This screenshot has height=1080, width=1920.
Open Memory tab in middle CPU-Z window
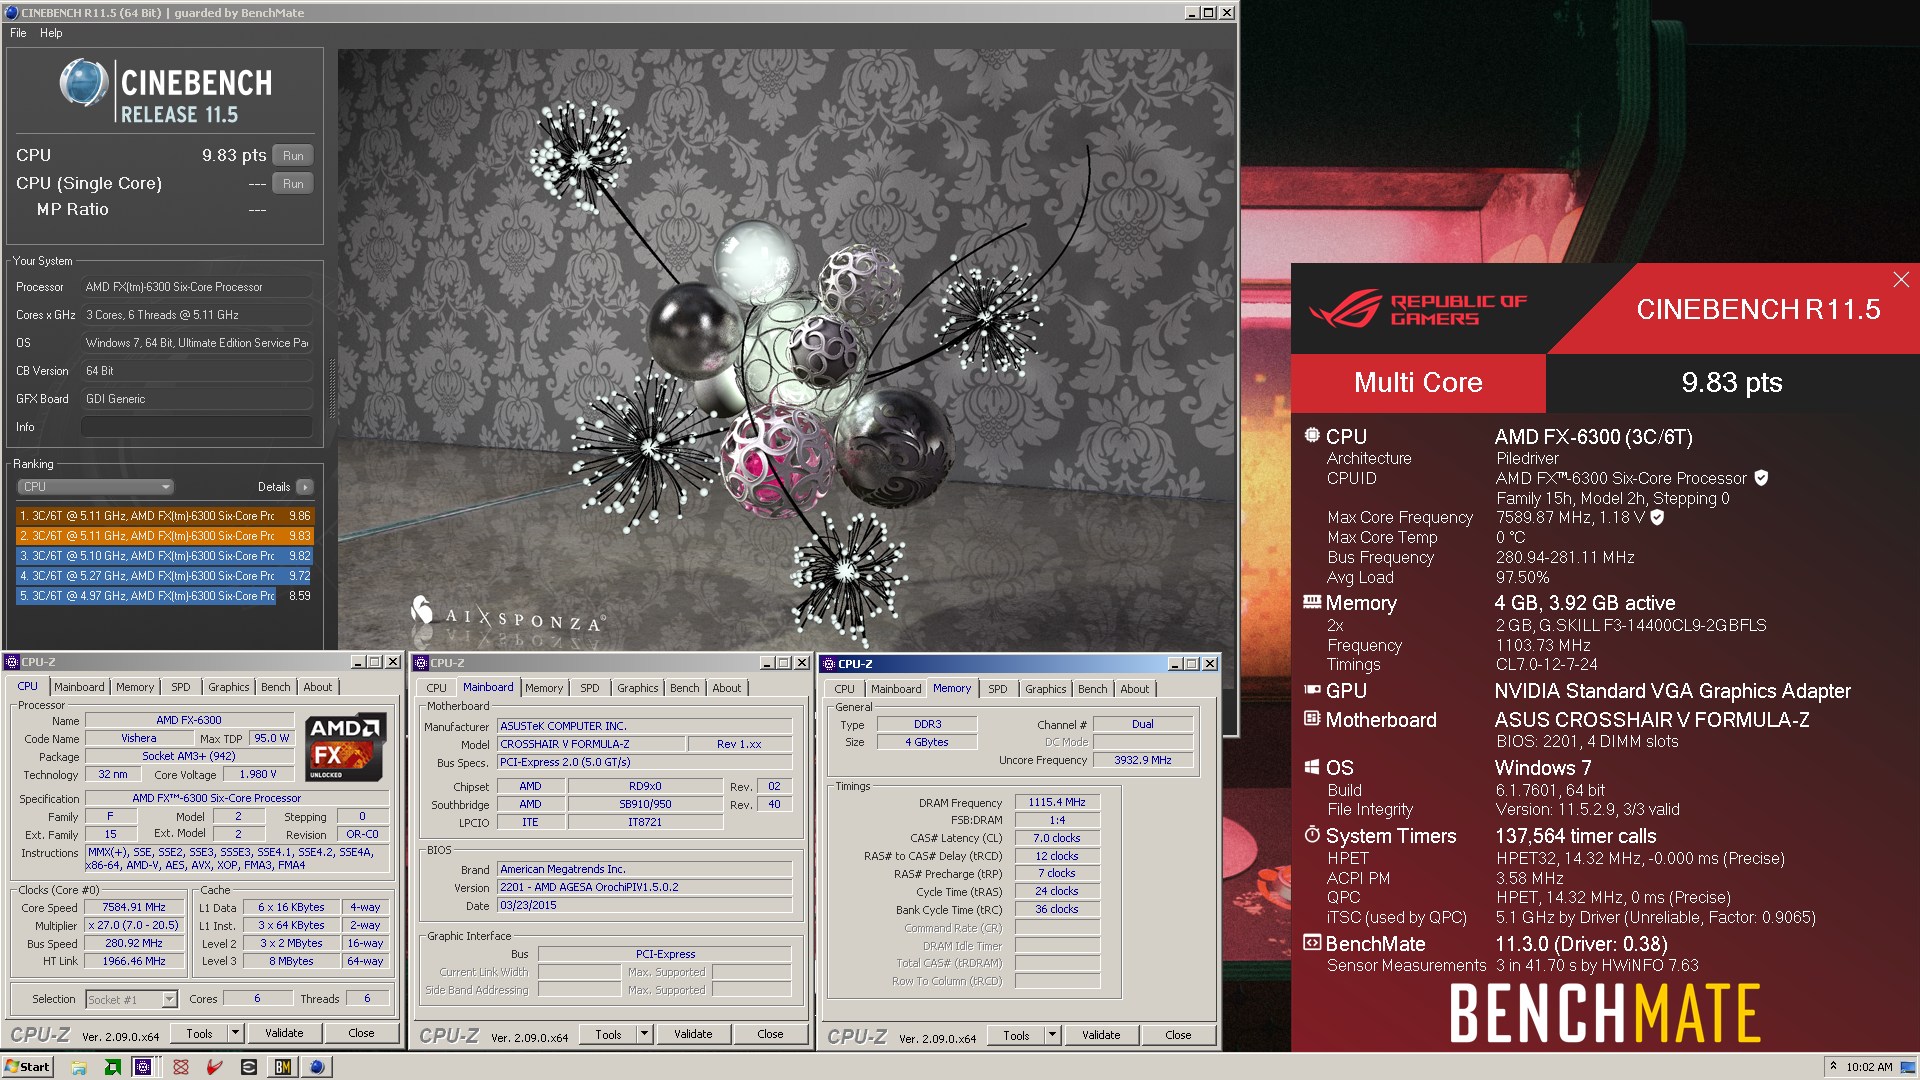coord(544,688)
